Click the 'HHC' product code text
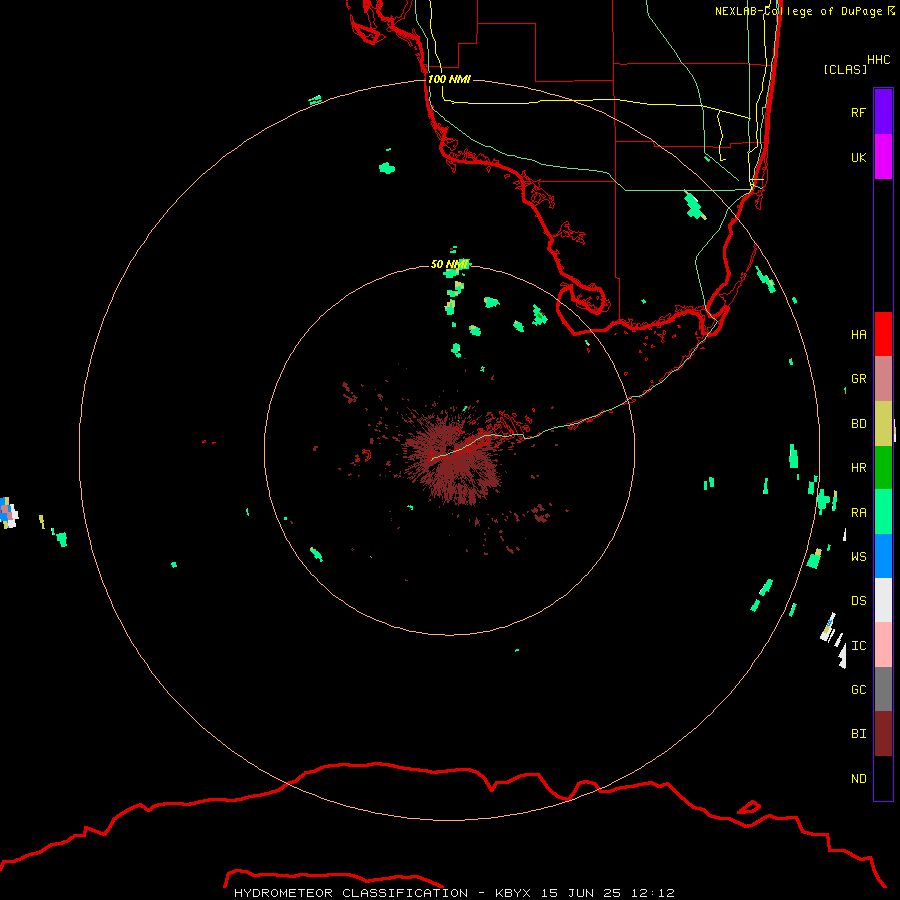900x900 pixels. (x=879, y=60)
